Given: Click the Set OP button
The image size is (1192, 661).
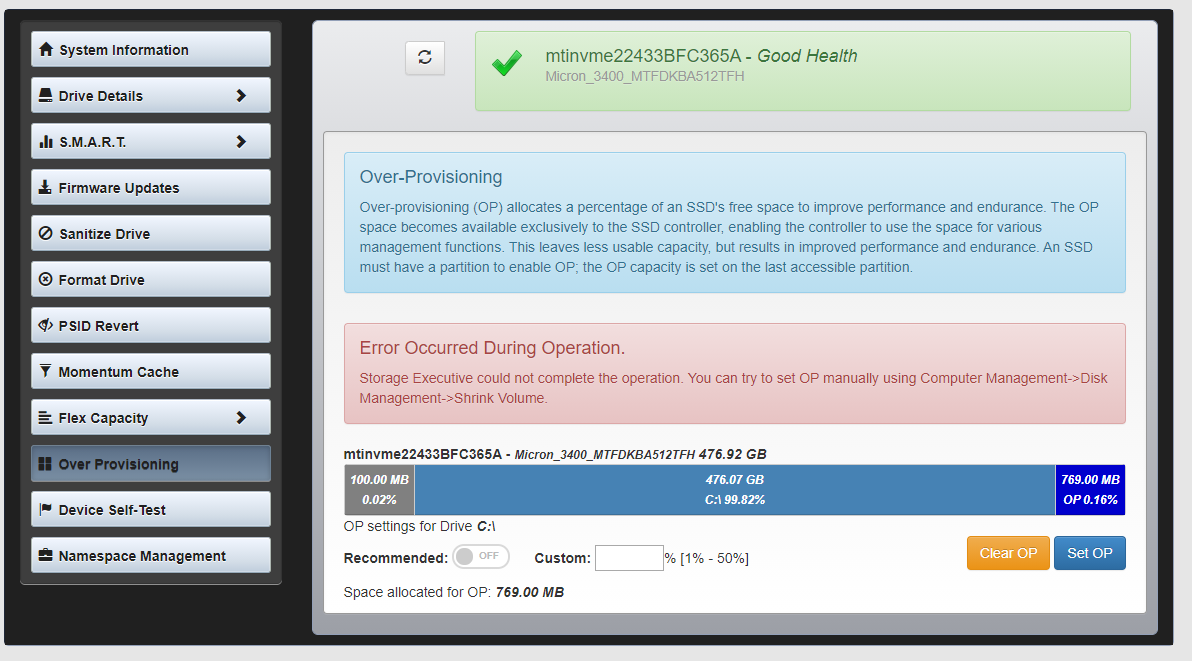Looking at the screenshot, I should pos(1089,553).
